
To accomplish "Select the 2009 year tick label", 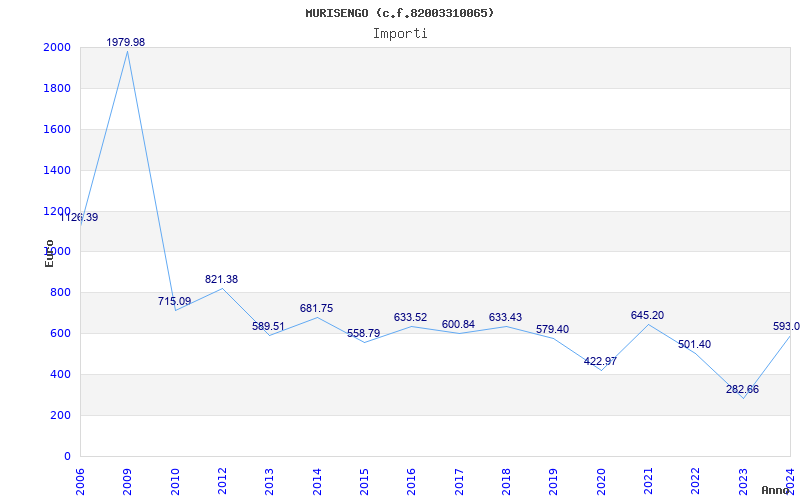I will (x=128, y=481).
